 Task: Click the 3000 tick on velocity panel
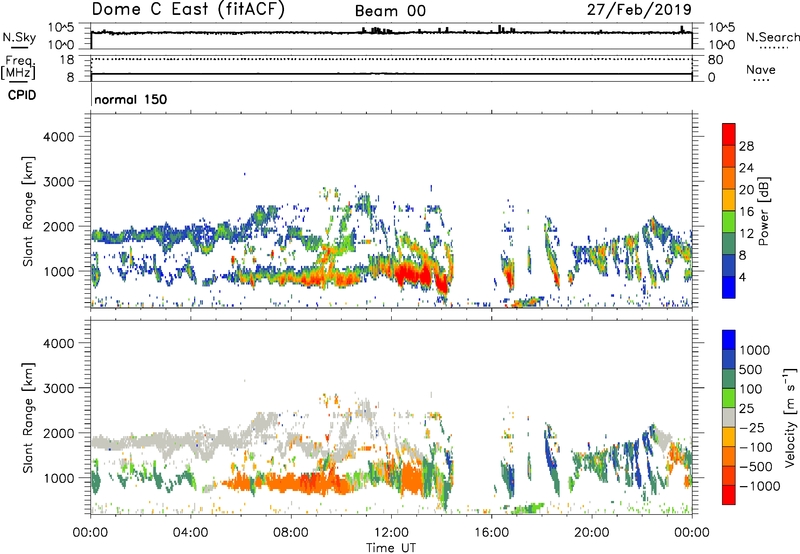coord(58,388)
